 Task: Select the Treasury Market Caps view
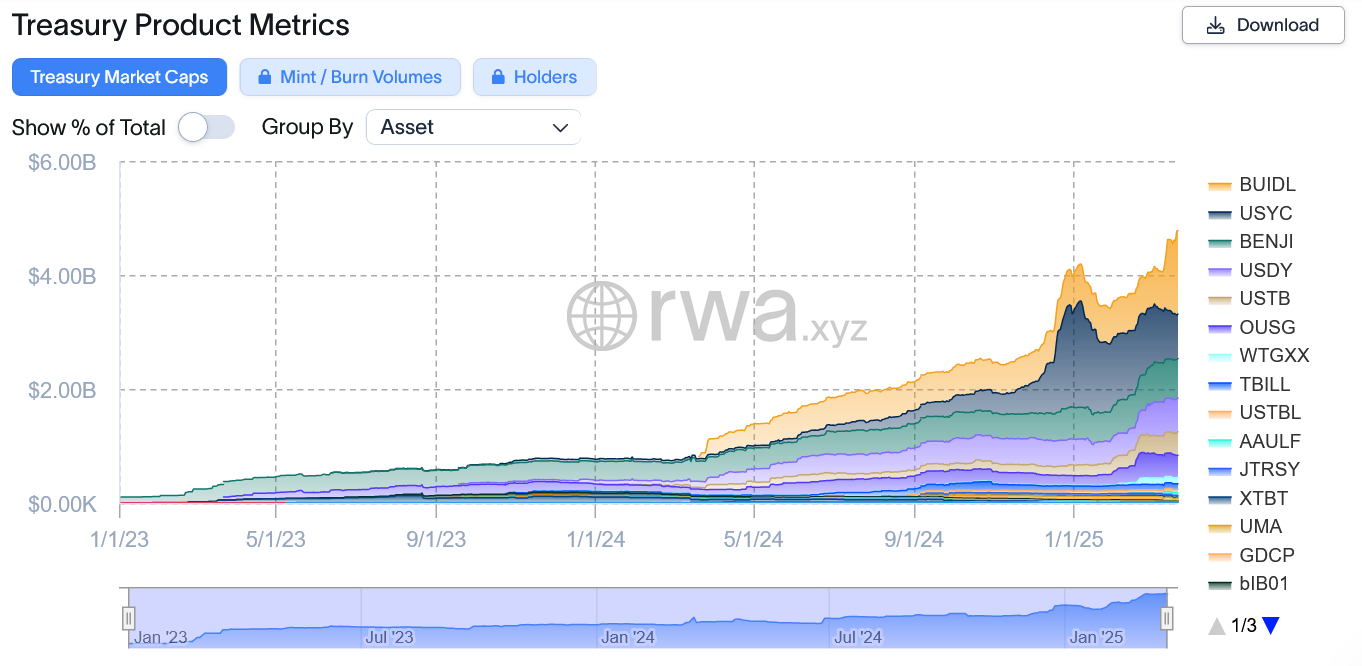[x=119, y=77]
